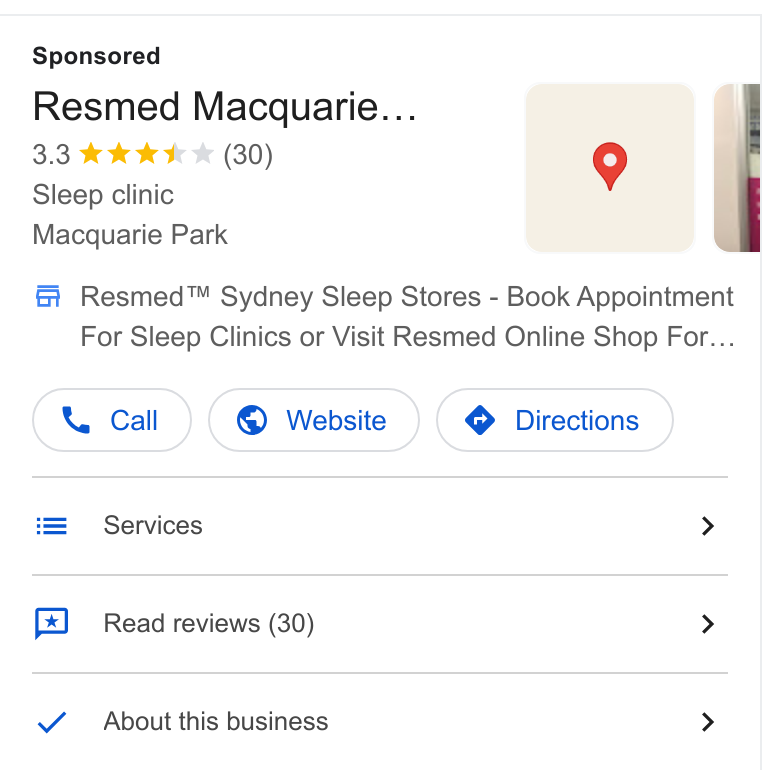This screenshot has width=776, height=770.
Task: Click the blue storefront icon
Action: click(x=48, y=296)
